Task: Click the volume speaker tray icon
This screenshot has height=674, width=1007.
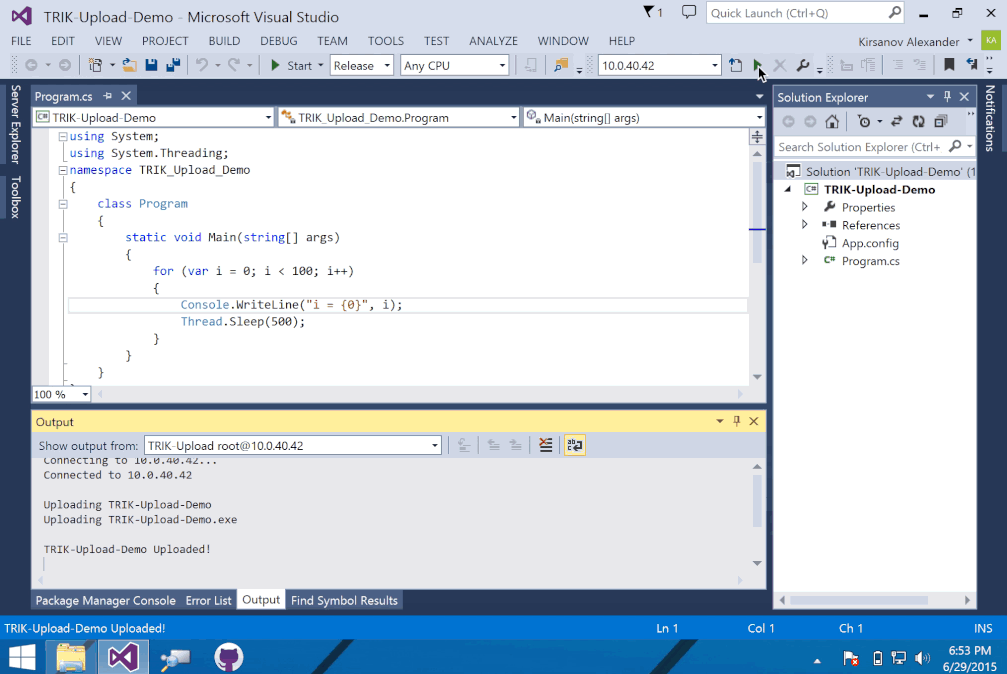Action: click(922, 659)
